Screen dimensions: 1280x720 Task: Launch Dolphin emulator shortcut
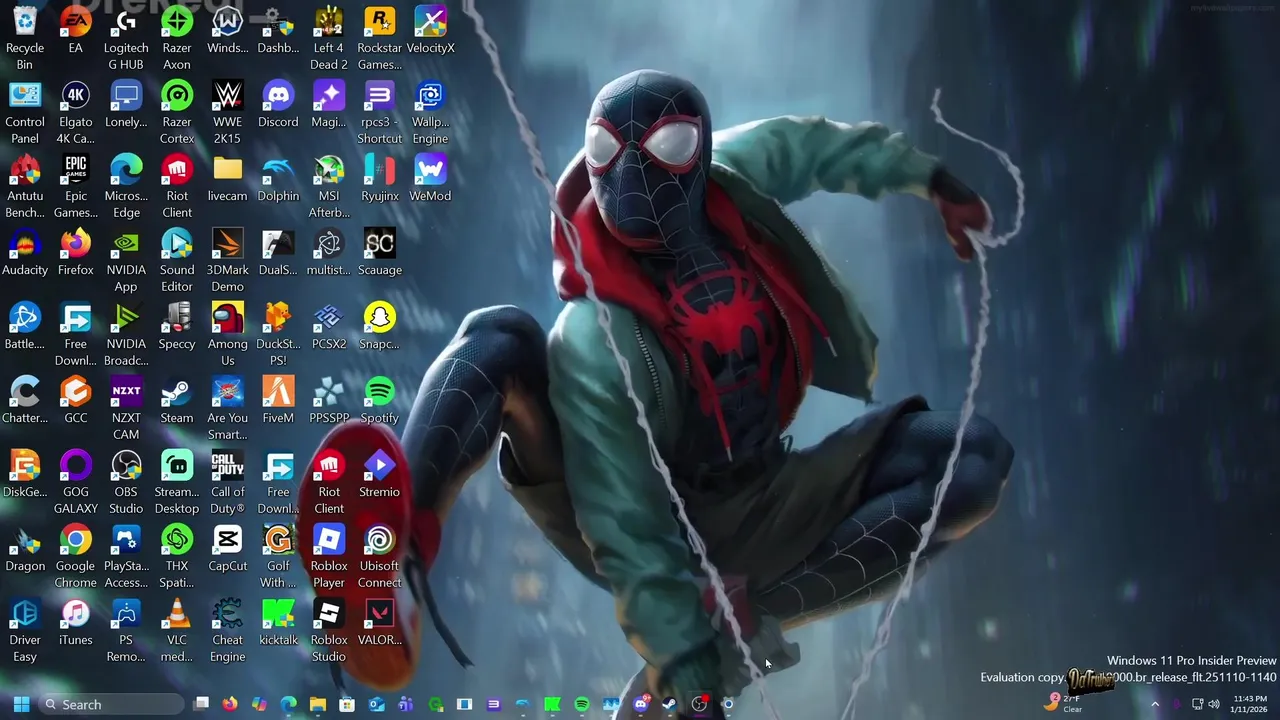[x=278, y=178]
